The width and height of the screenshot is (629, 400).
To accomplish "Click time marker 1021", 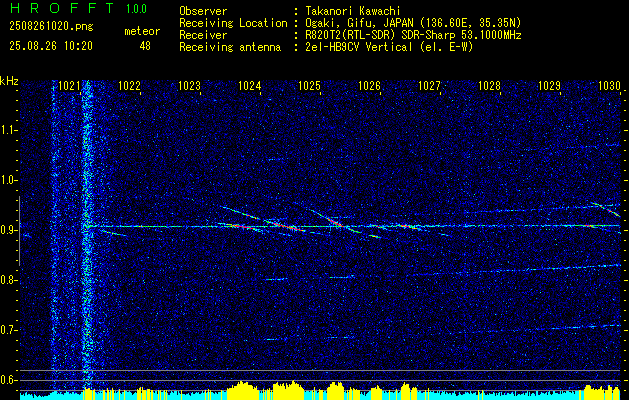I will point(69,86).
